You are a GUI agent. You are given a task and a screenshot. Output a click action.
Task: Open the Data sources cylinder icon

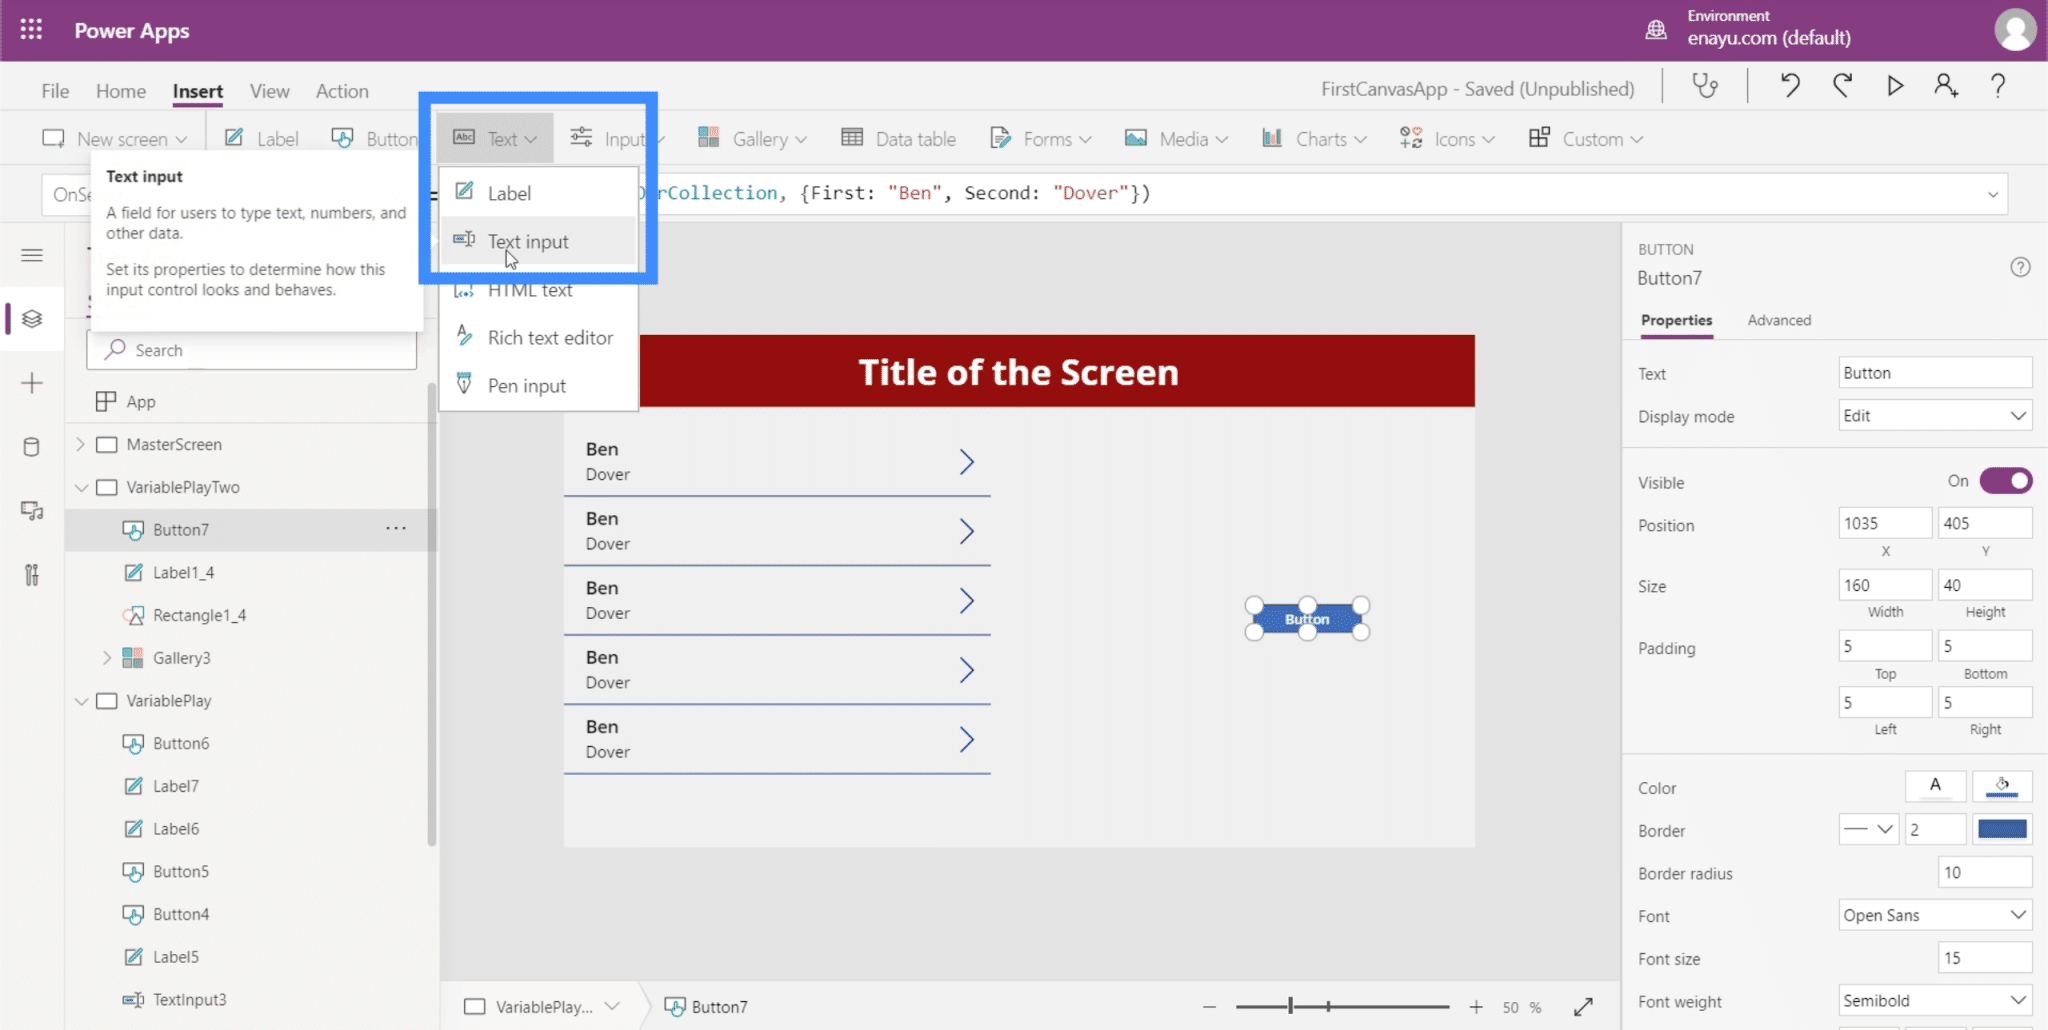[32, 447]
